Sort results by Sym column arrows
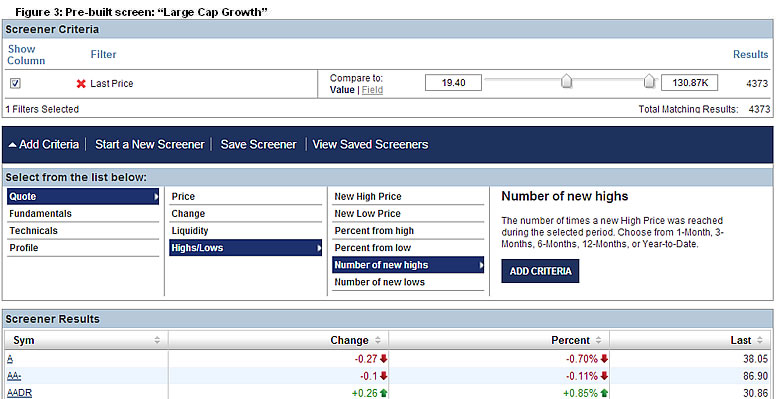Viewport: 776px width, 399px height. (x=157, y=340)
